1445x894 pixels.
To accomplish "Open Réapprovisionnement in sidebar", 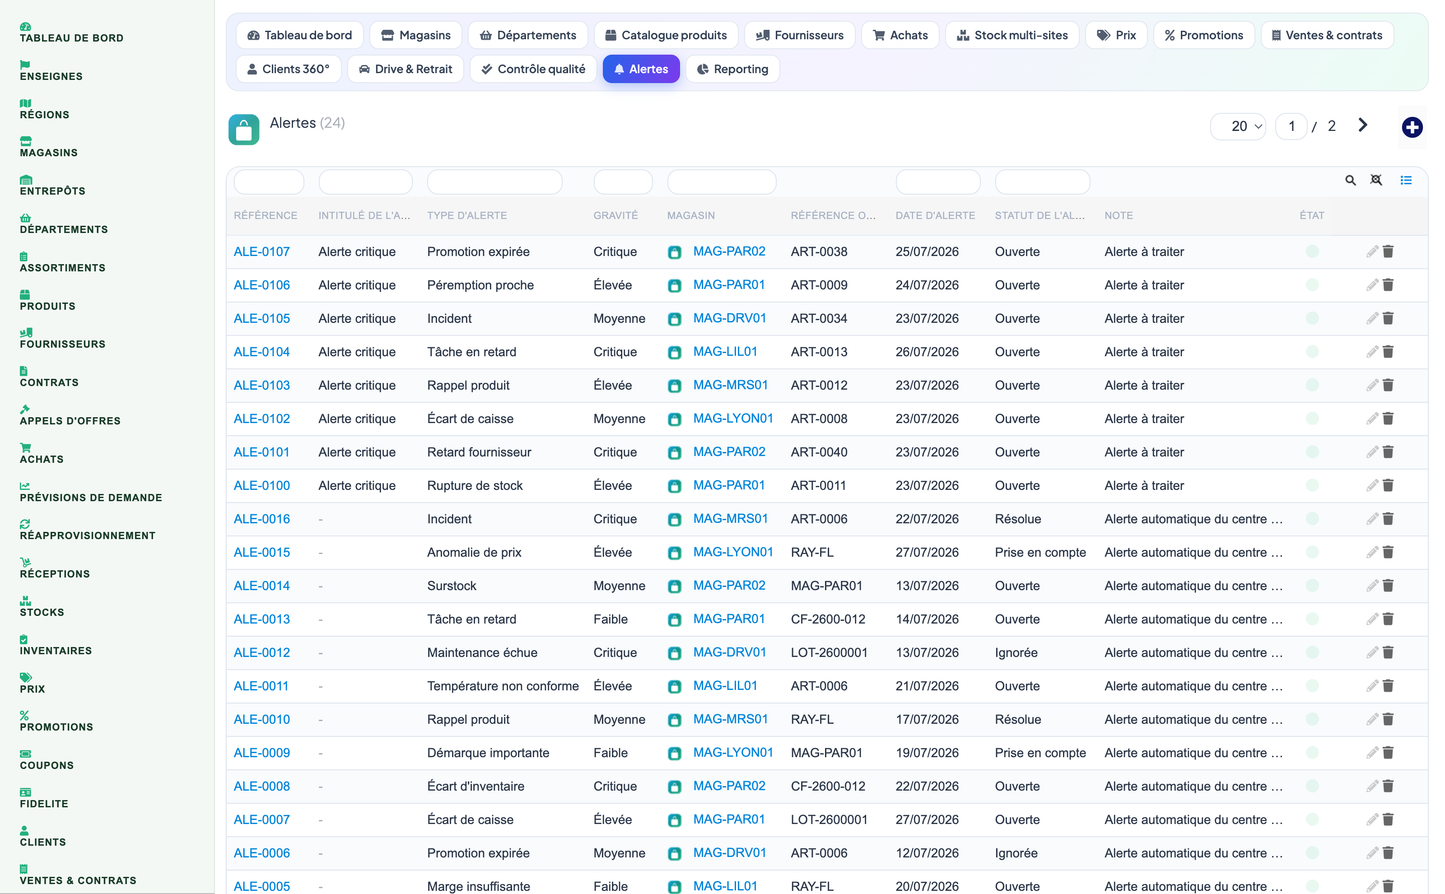I will (x=88, y=531).
